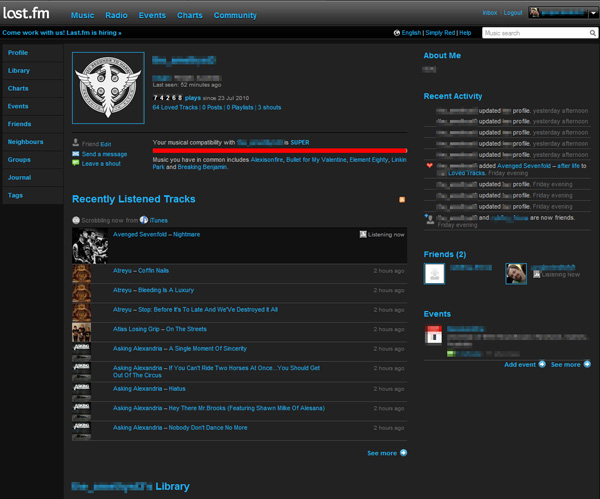Select the Tags sidebar tab
Image resolution: width=600 pixels, height=499 pixels.
pos(33,195)
